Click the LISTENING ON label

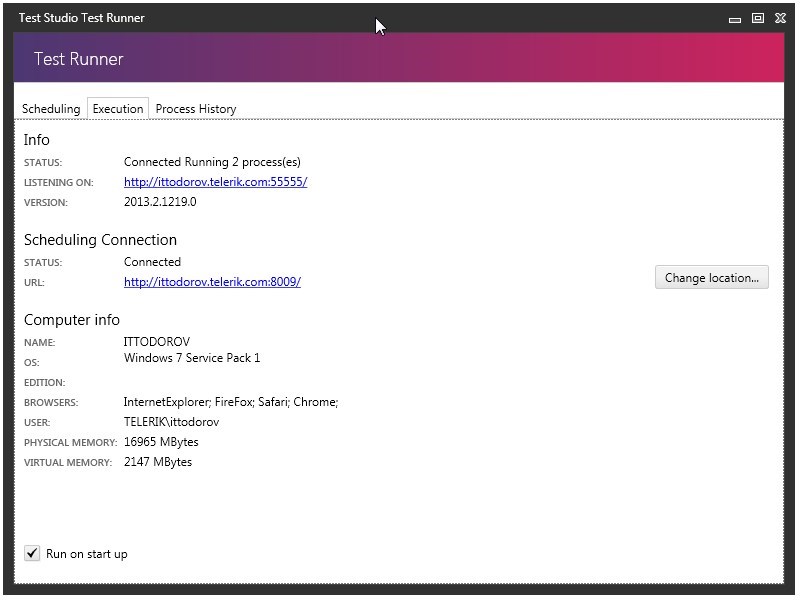(59, 183)
